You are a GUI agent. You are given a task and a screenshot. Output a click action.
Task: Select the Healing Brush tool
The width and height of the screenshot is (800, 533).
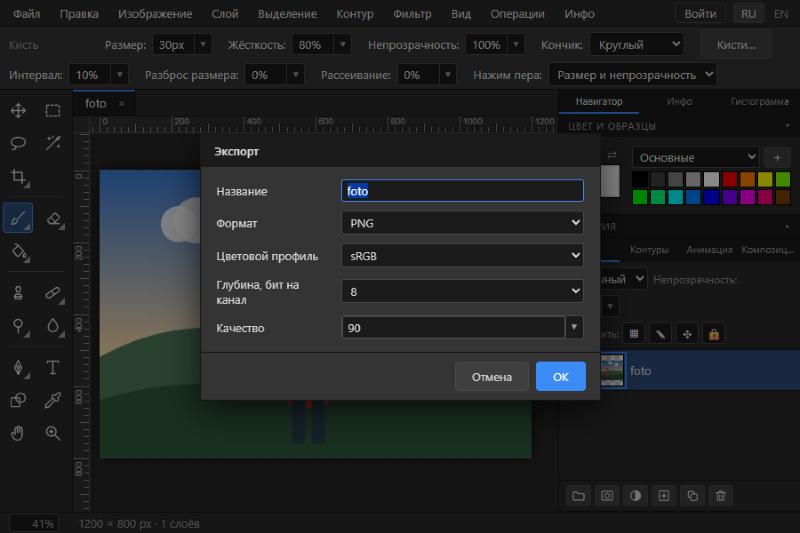point(53,293)
